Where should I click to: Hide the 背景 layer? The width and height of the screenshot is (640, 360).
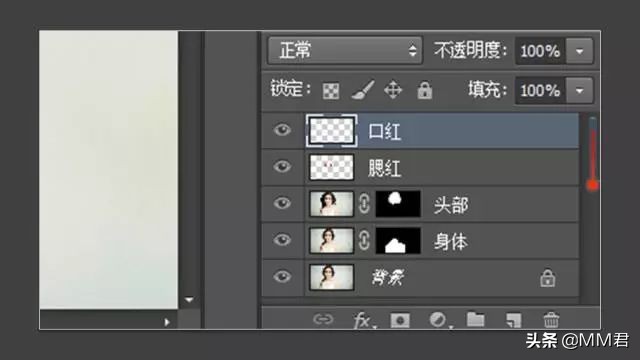282,276
